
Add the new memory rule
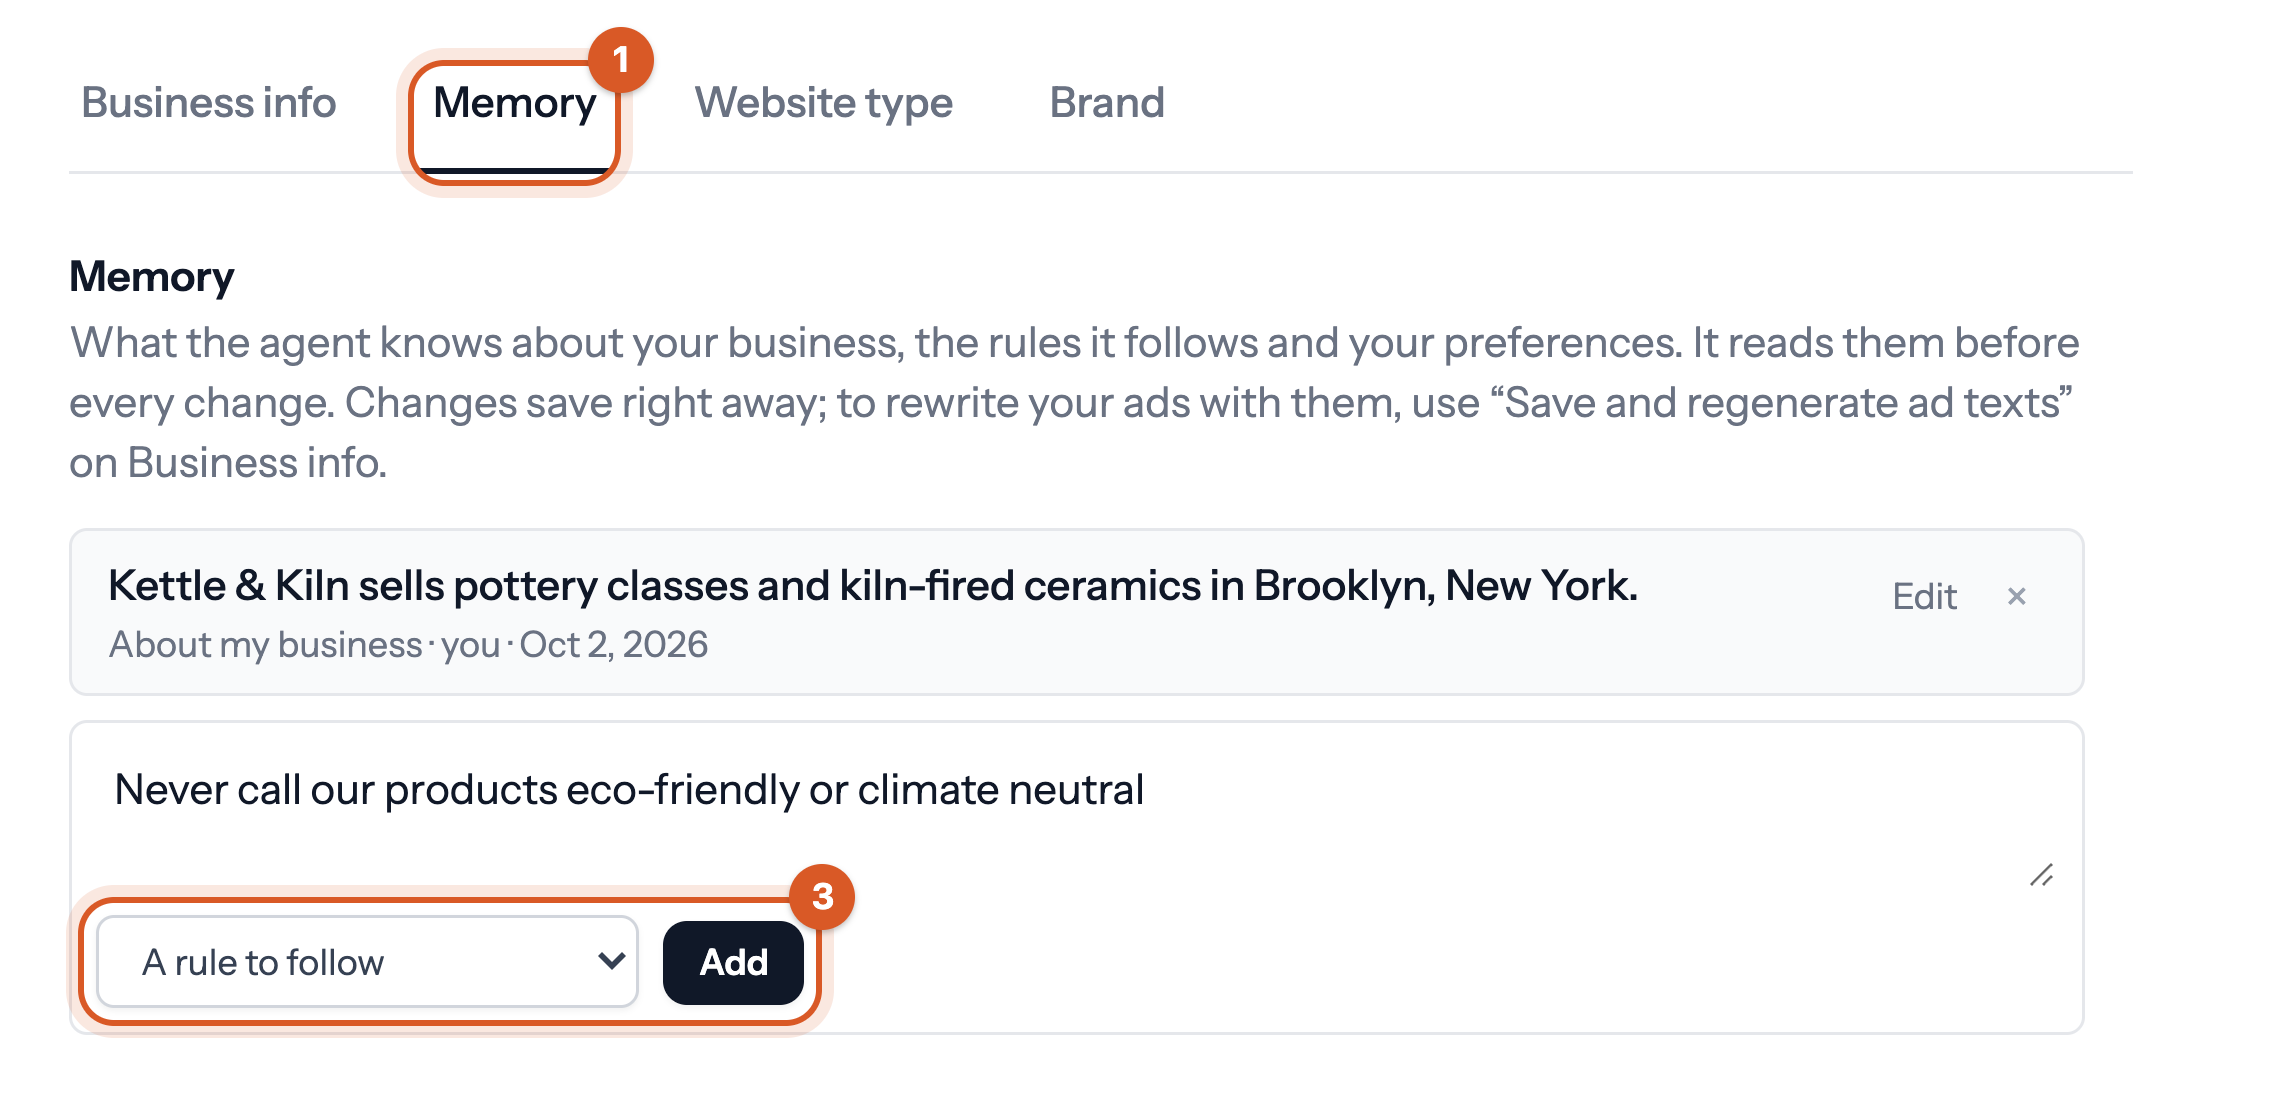coord(733,962)
